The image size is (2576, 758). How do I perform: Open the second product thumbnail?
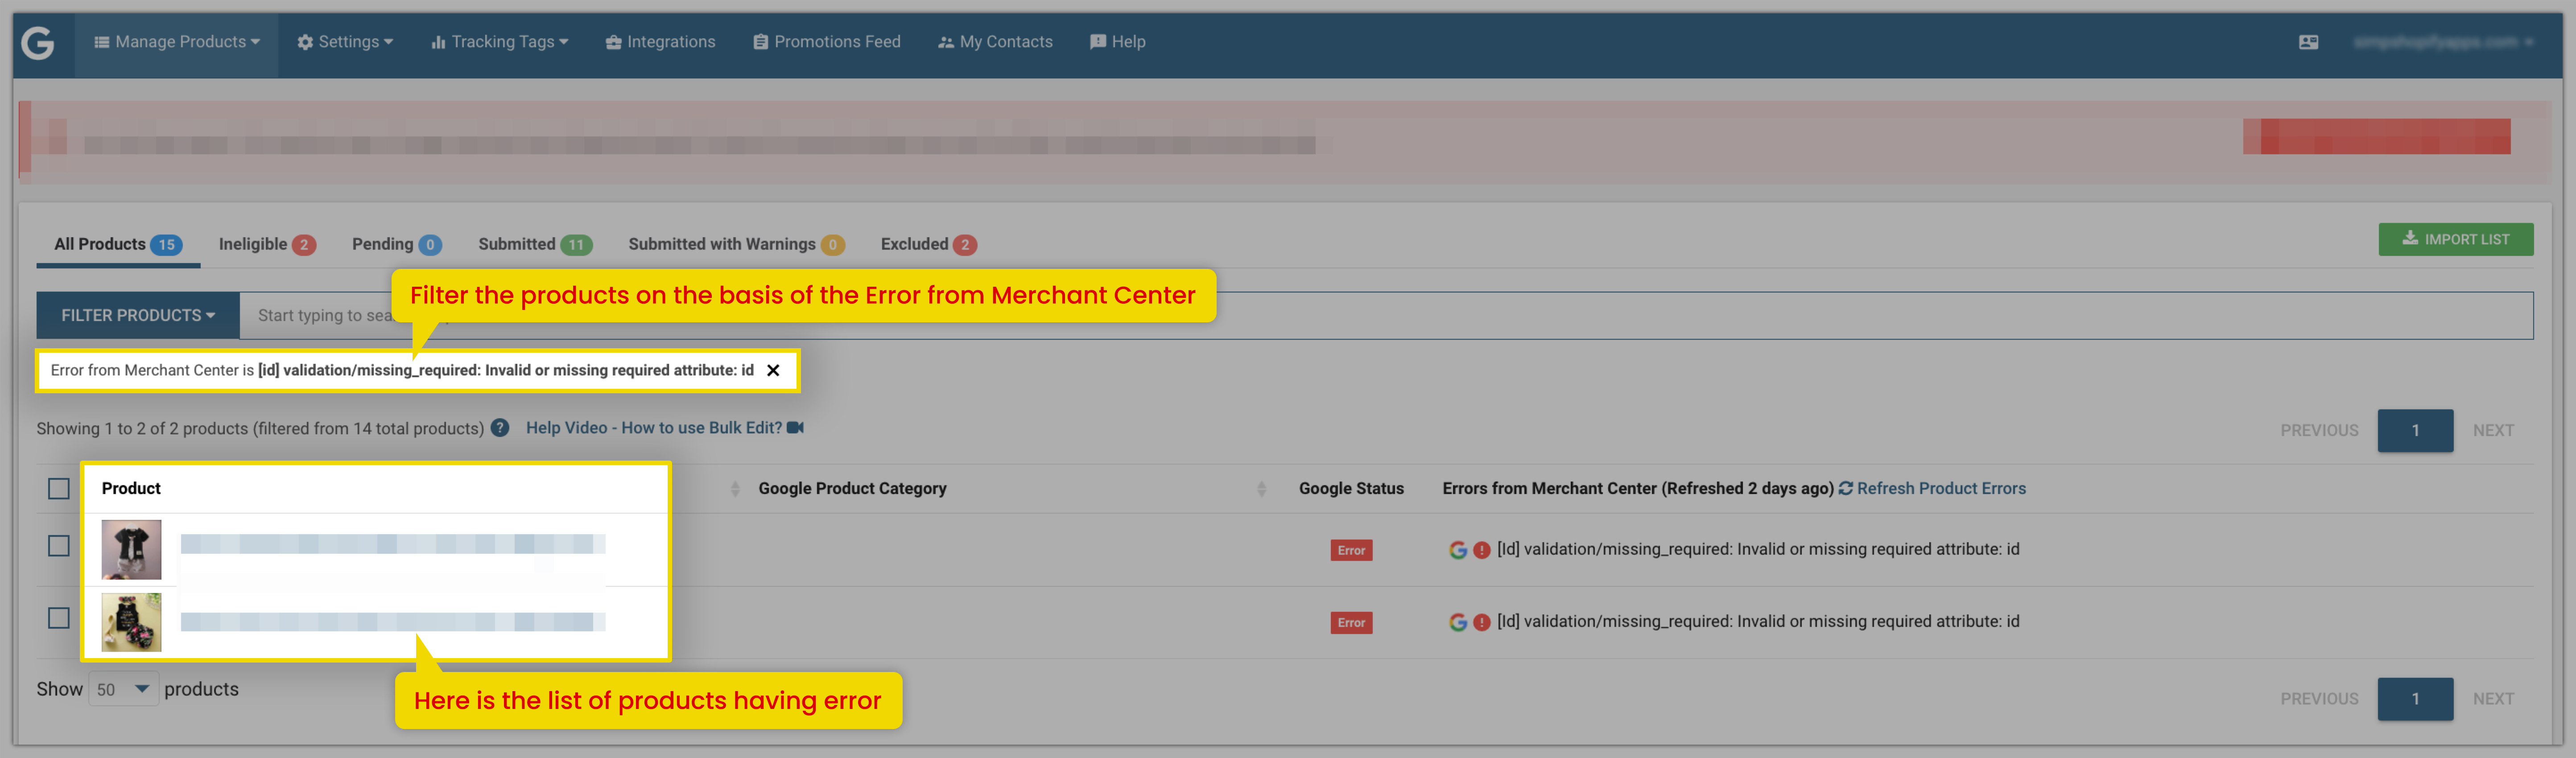(x=131, y=622)
